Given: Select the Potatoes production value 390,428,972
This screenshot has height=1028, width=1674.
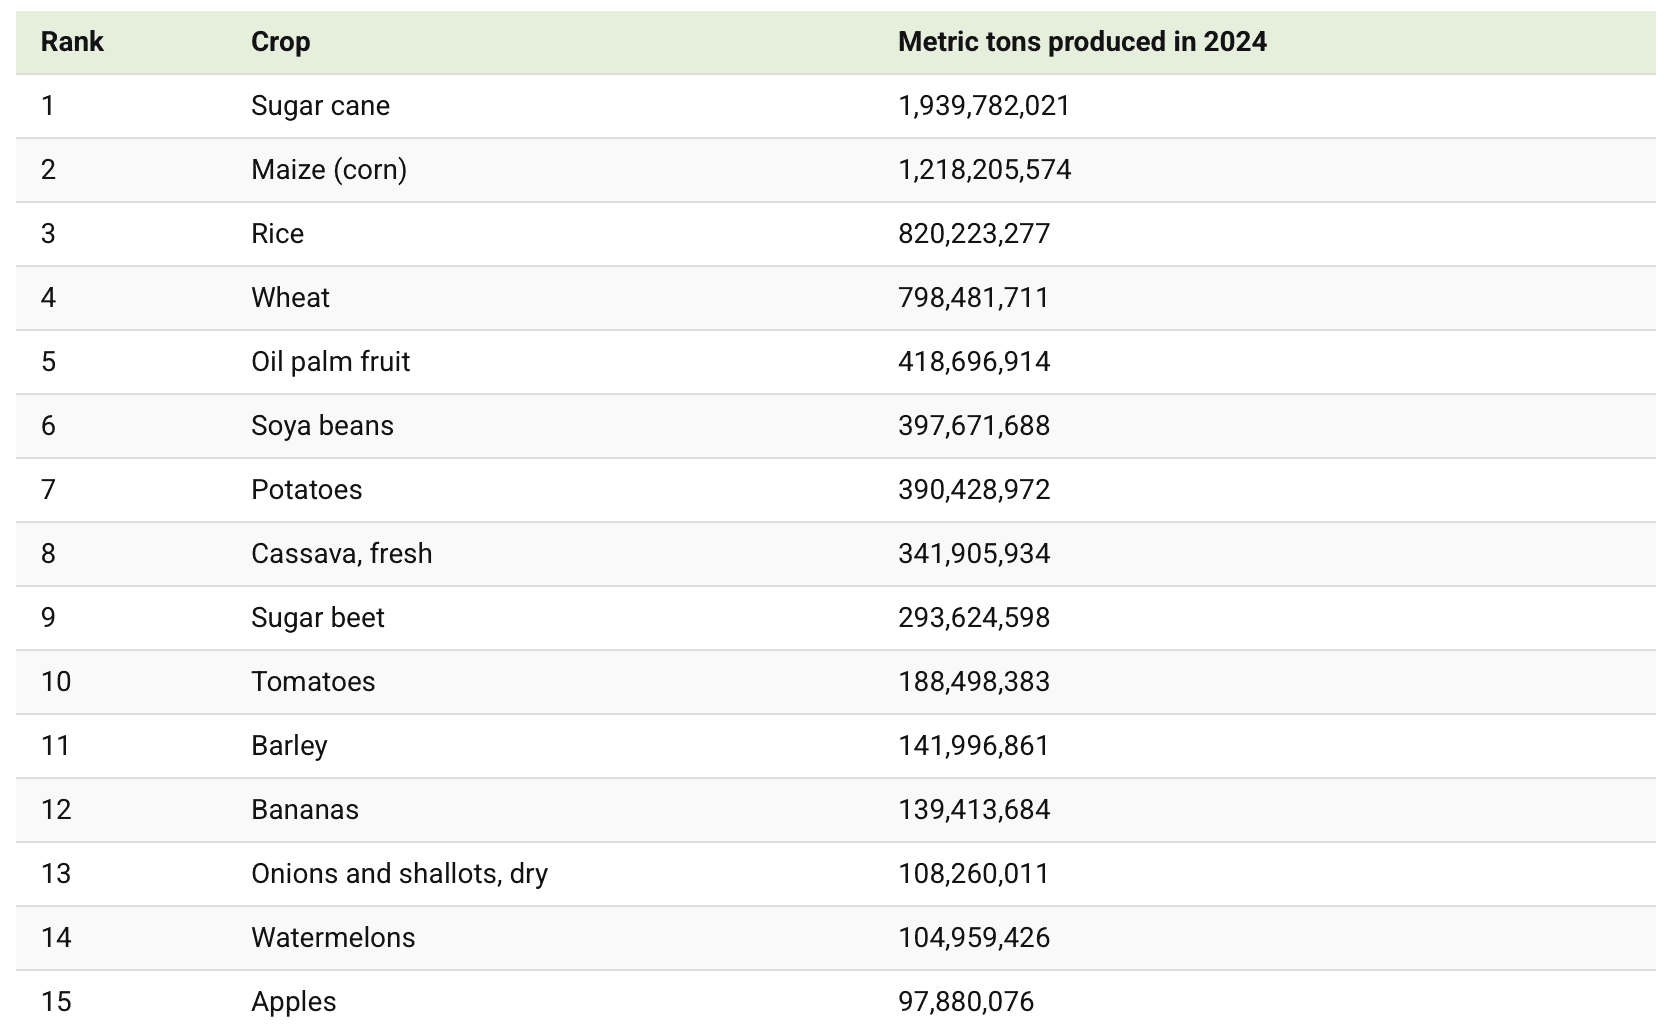Looking at the screenshot, I should point(974,490).
